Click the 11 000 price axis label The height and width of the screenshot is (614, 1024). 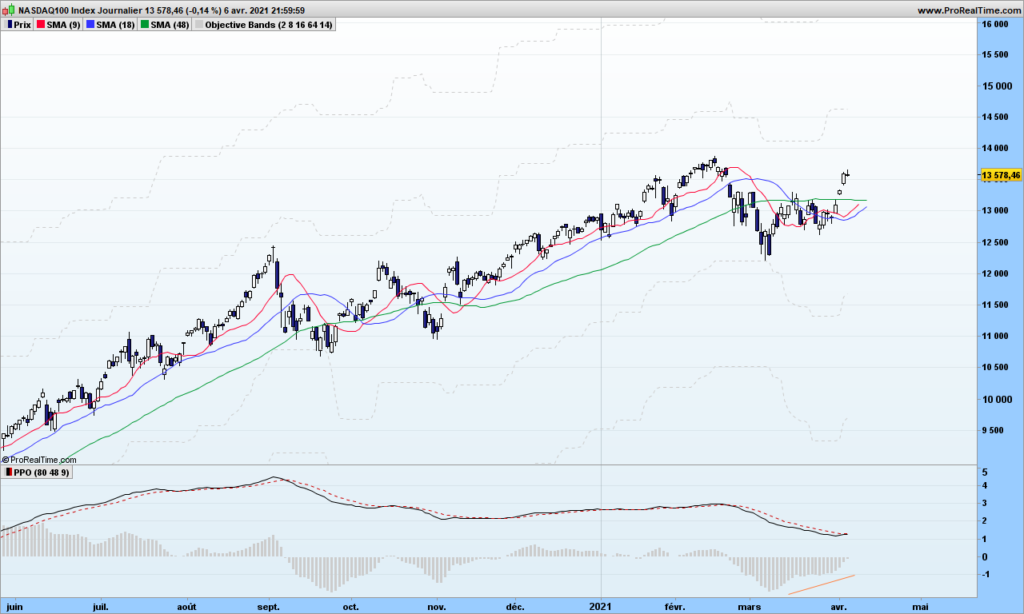[x=995, y=336]
